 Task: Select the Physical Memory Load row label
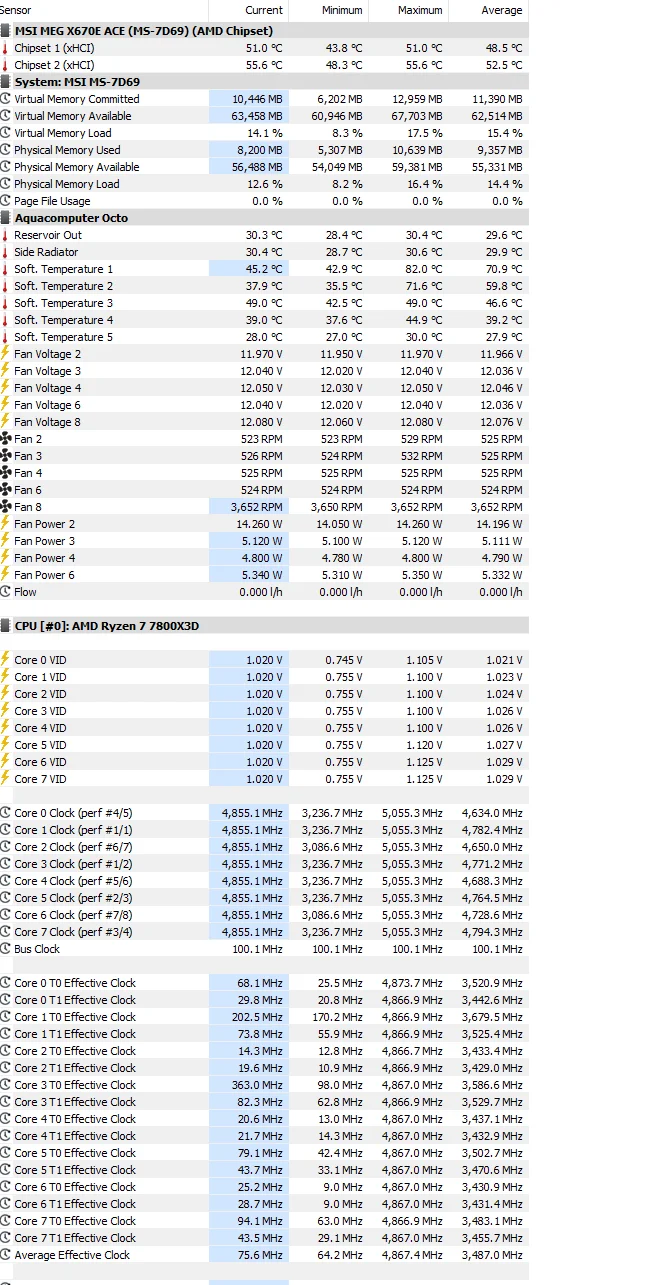tap(67, 184)
